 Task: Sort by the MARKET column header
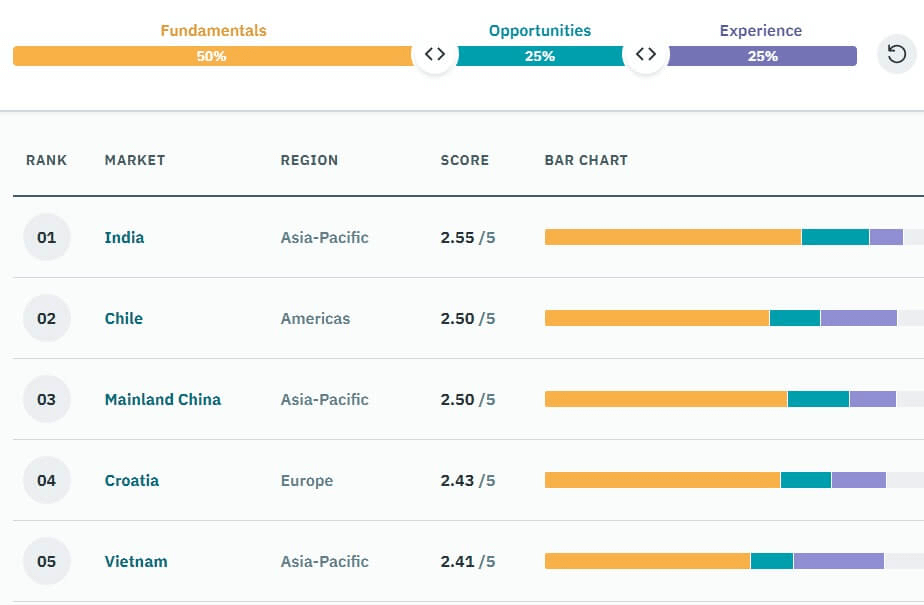pos(135,160)
